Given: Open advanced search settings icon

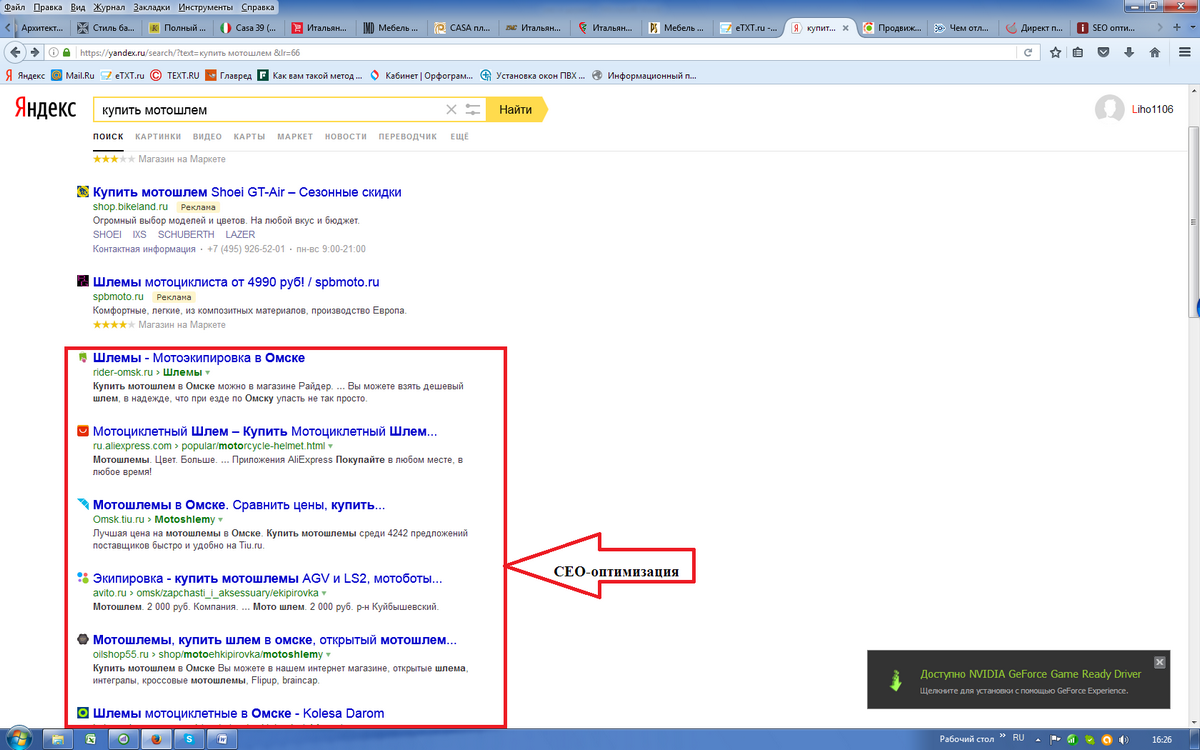Looking at the screenshot, I should (474, 110).
